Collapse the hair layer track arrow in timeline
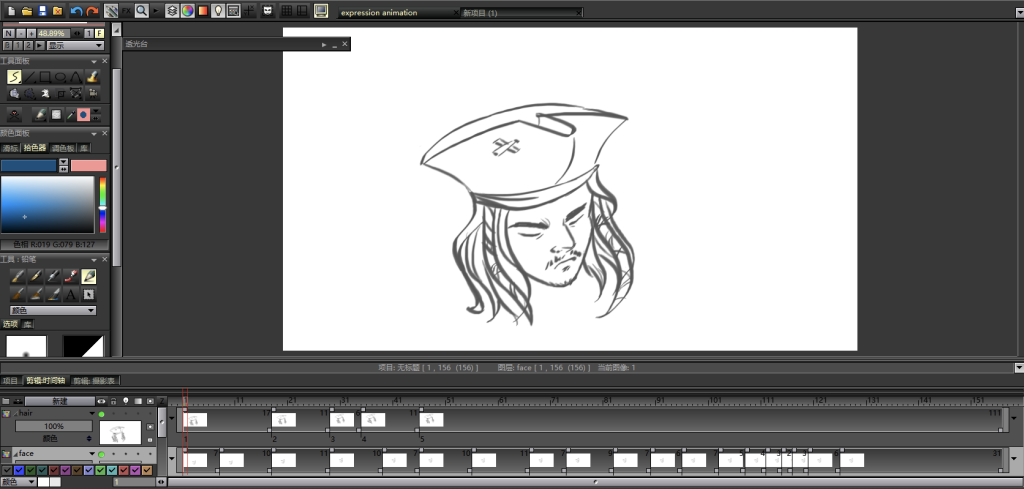This screenshot has height=489, width=1024. (x=172, y=418)
